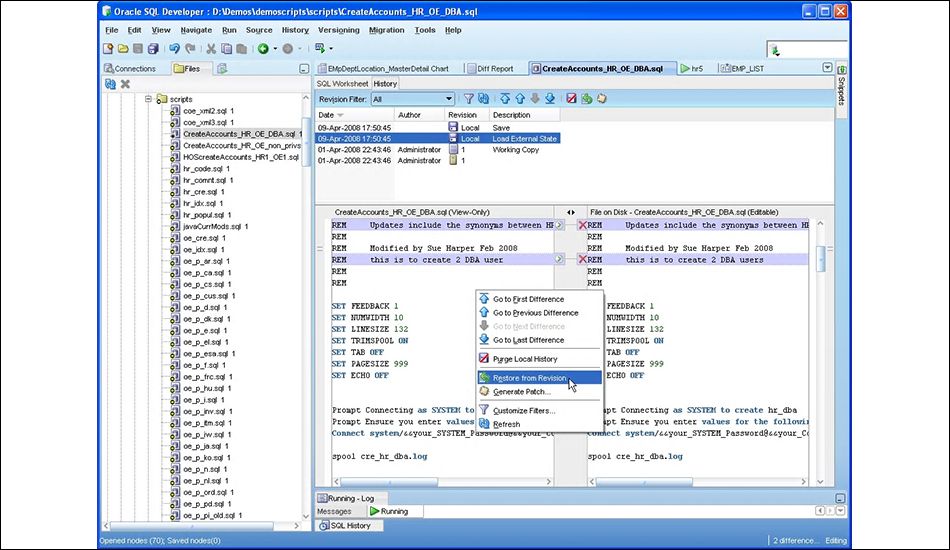Screen dimensions: 950x550
Task: Click arrow beside 'Updates include the synonyms' left line
Action: point(559,225)
